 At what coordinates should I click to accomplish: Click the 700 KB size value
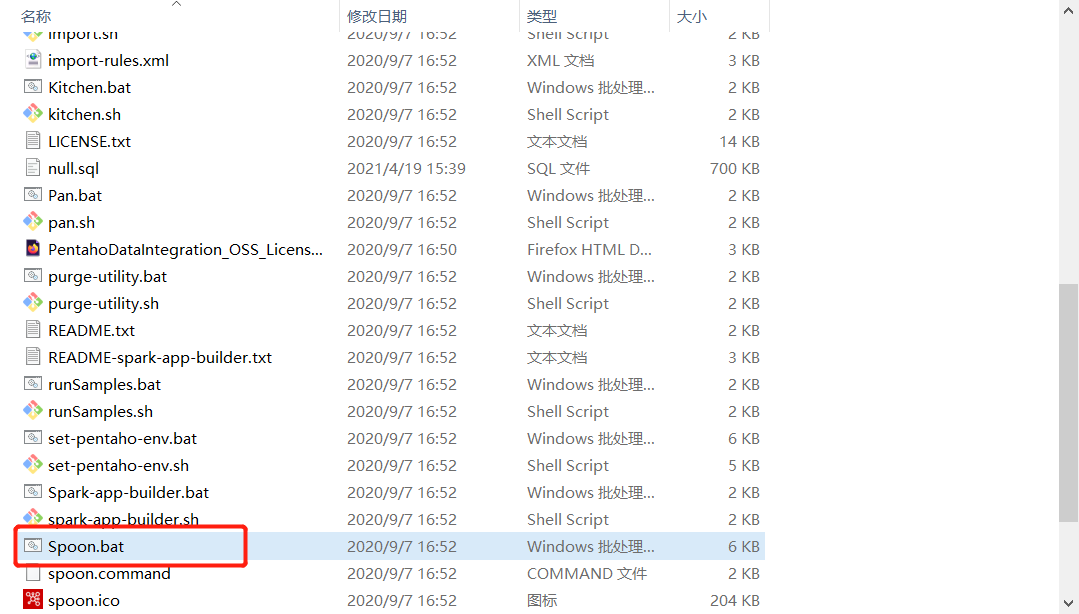(x=734, y=169)
